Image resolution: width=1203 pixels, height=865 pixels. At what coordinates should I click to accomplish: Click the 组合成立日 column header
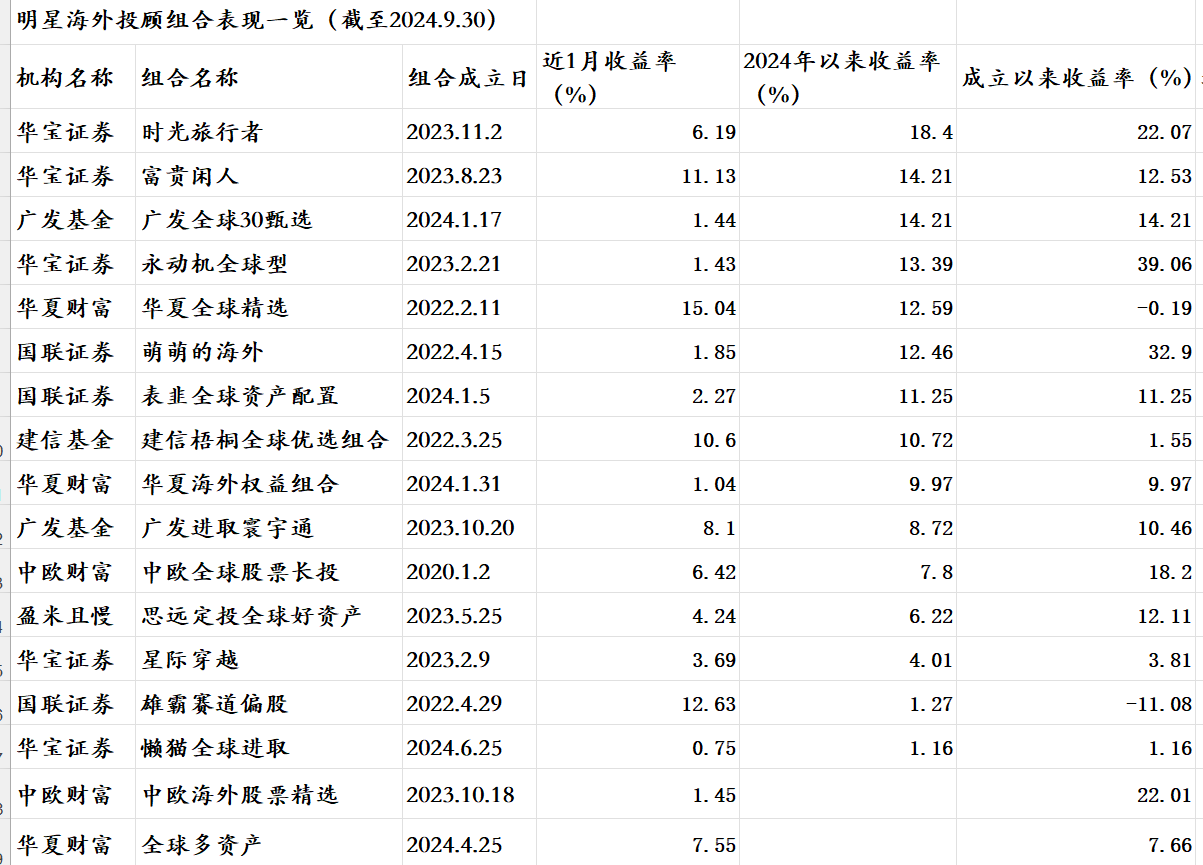470,76
